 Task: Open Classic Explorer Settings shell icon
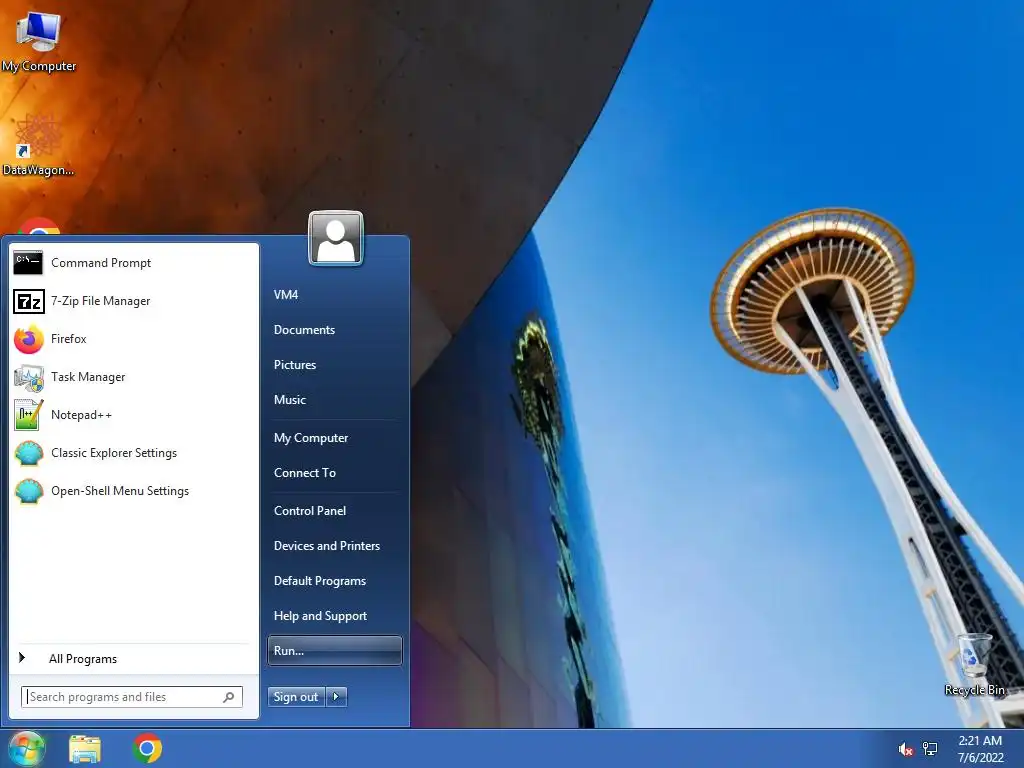coord(28,453)
